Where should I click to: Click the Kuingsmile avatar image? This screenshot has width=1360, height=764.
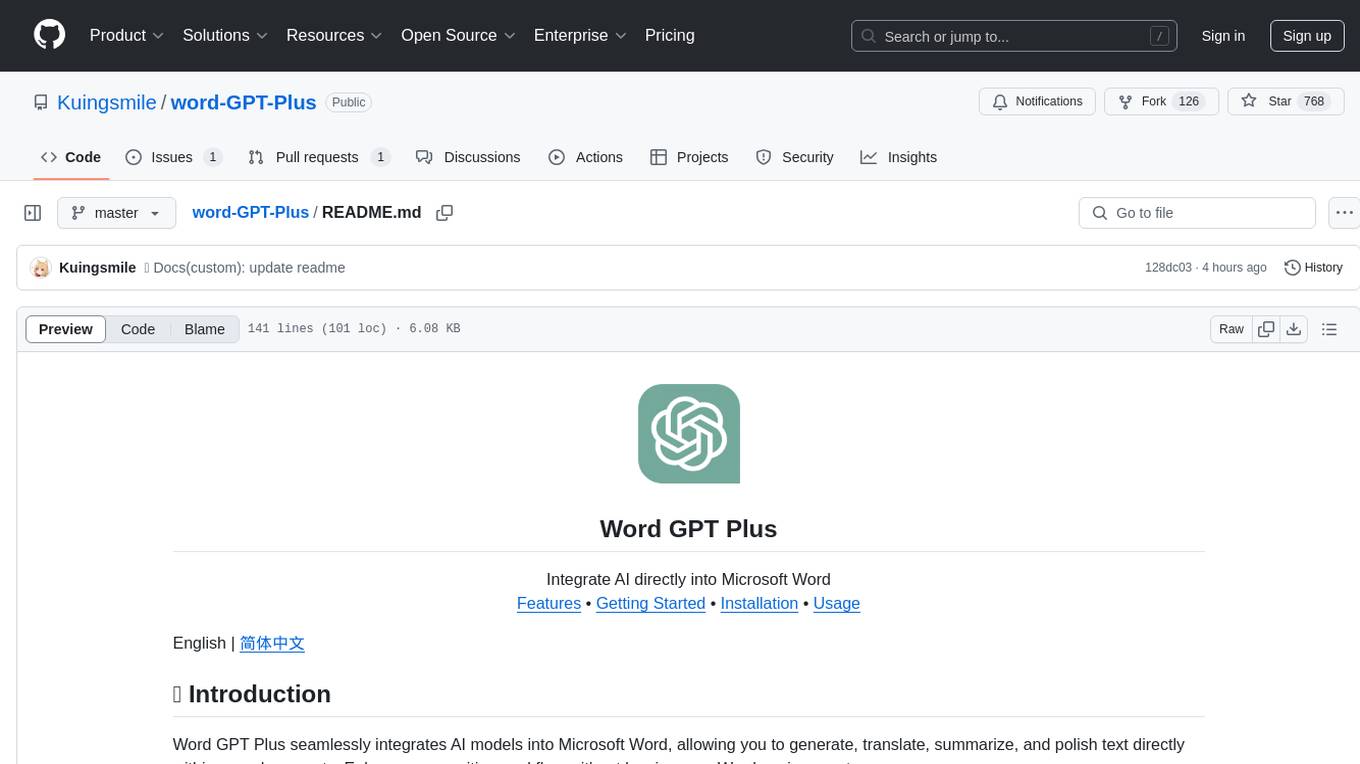click(41, 268)
